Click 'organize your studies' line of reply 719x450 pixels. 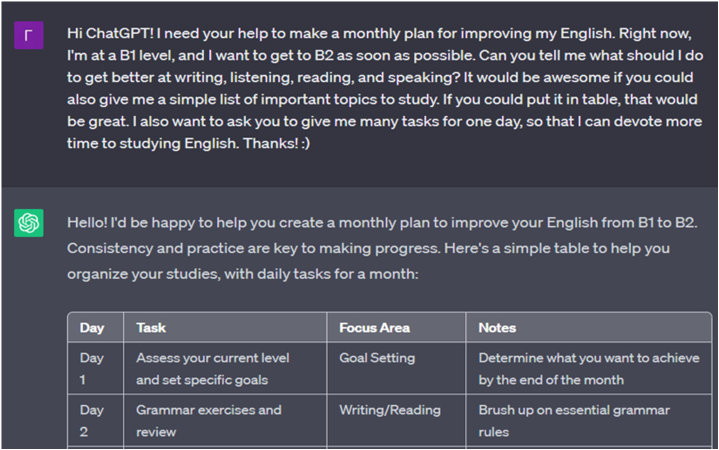pos(243,274)
